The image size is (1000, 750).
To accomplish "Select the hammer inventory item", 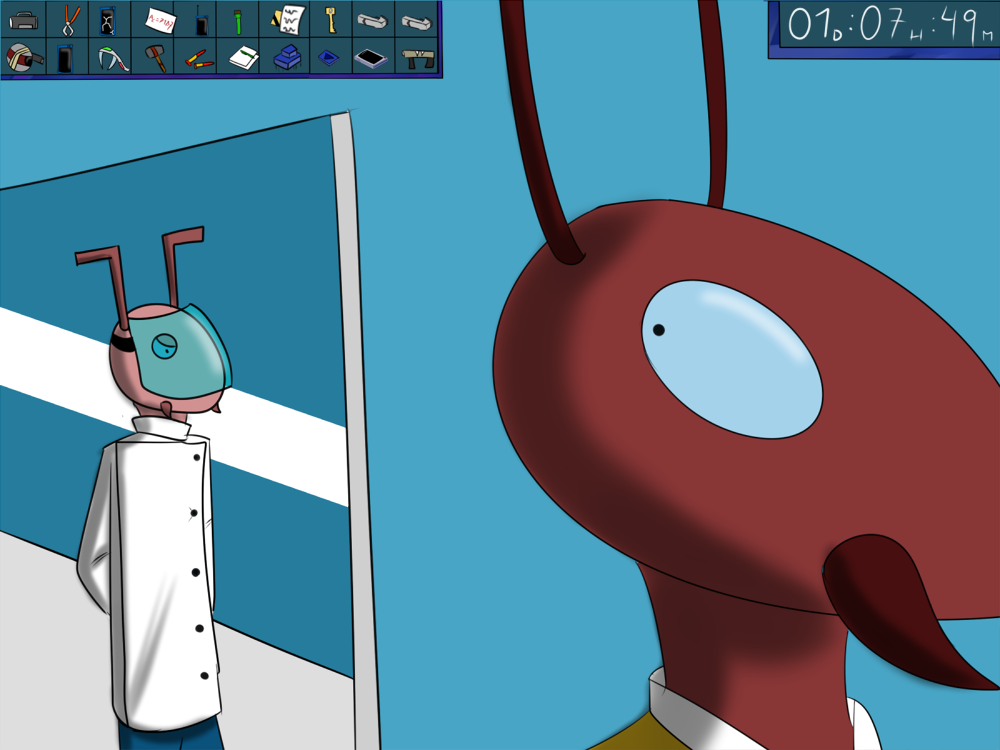I will pyautogui.click(x=155, y=58).
